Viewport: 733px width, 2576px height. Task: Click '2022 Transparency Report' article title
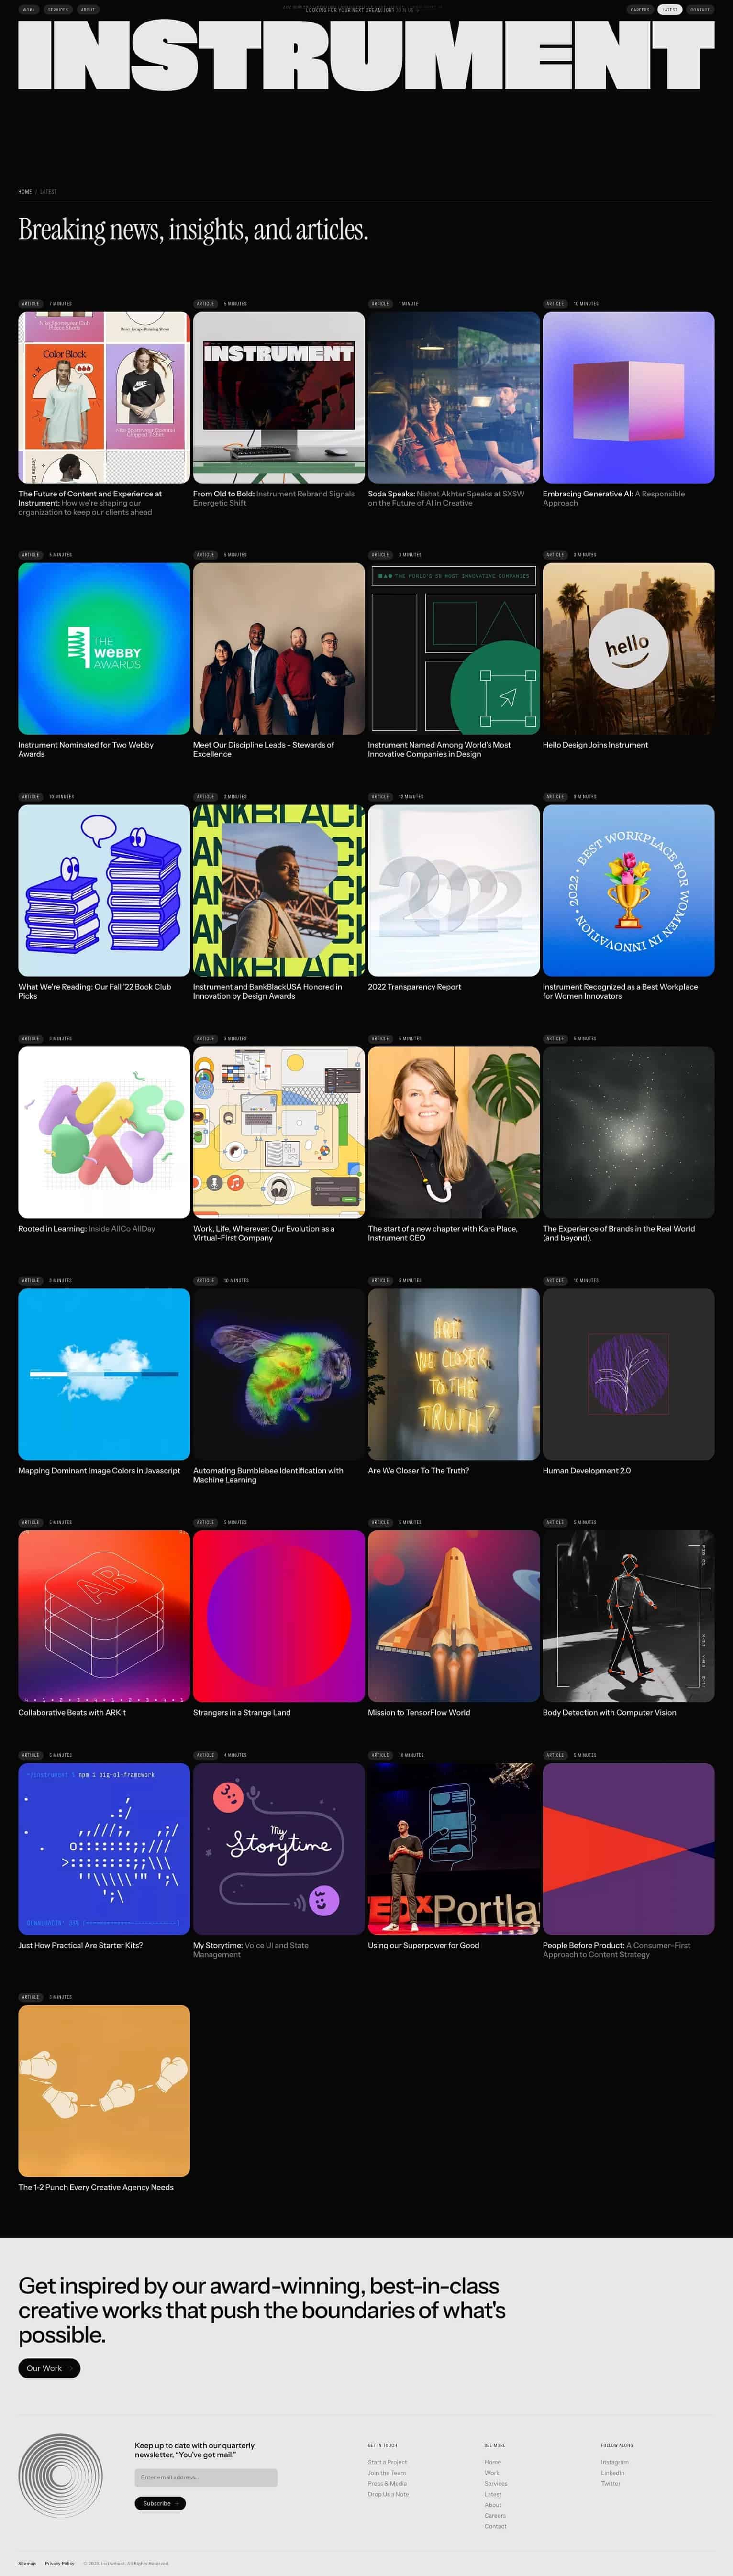coord(415,987)
